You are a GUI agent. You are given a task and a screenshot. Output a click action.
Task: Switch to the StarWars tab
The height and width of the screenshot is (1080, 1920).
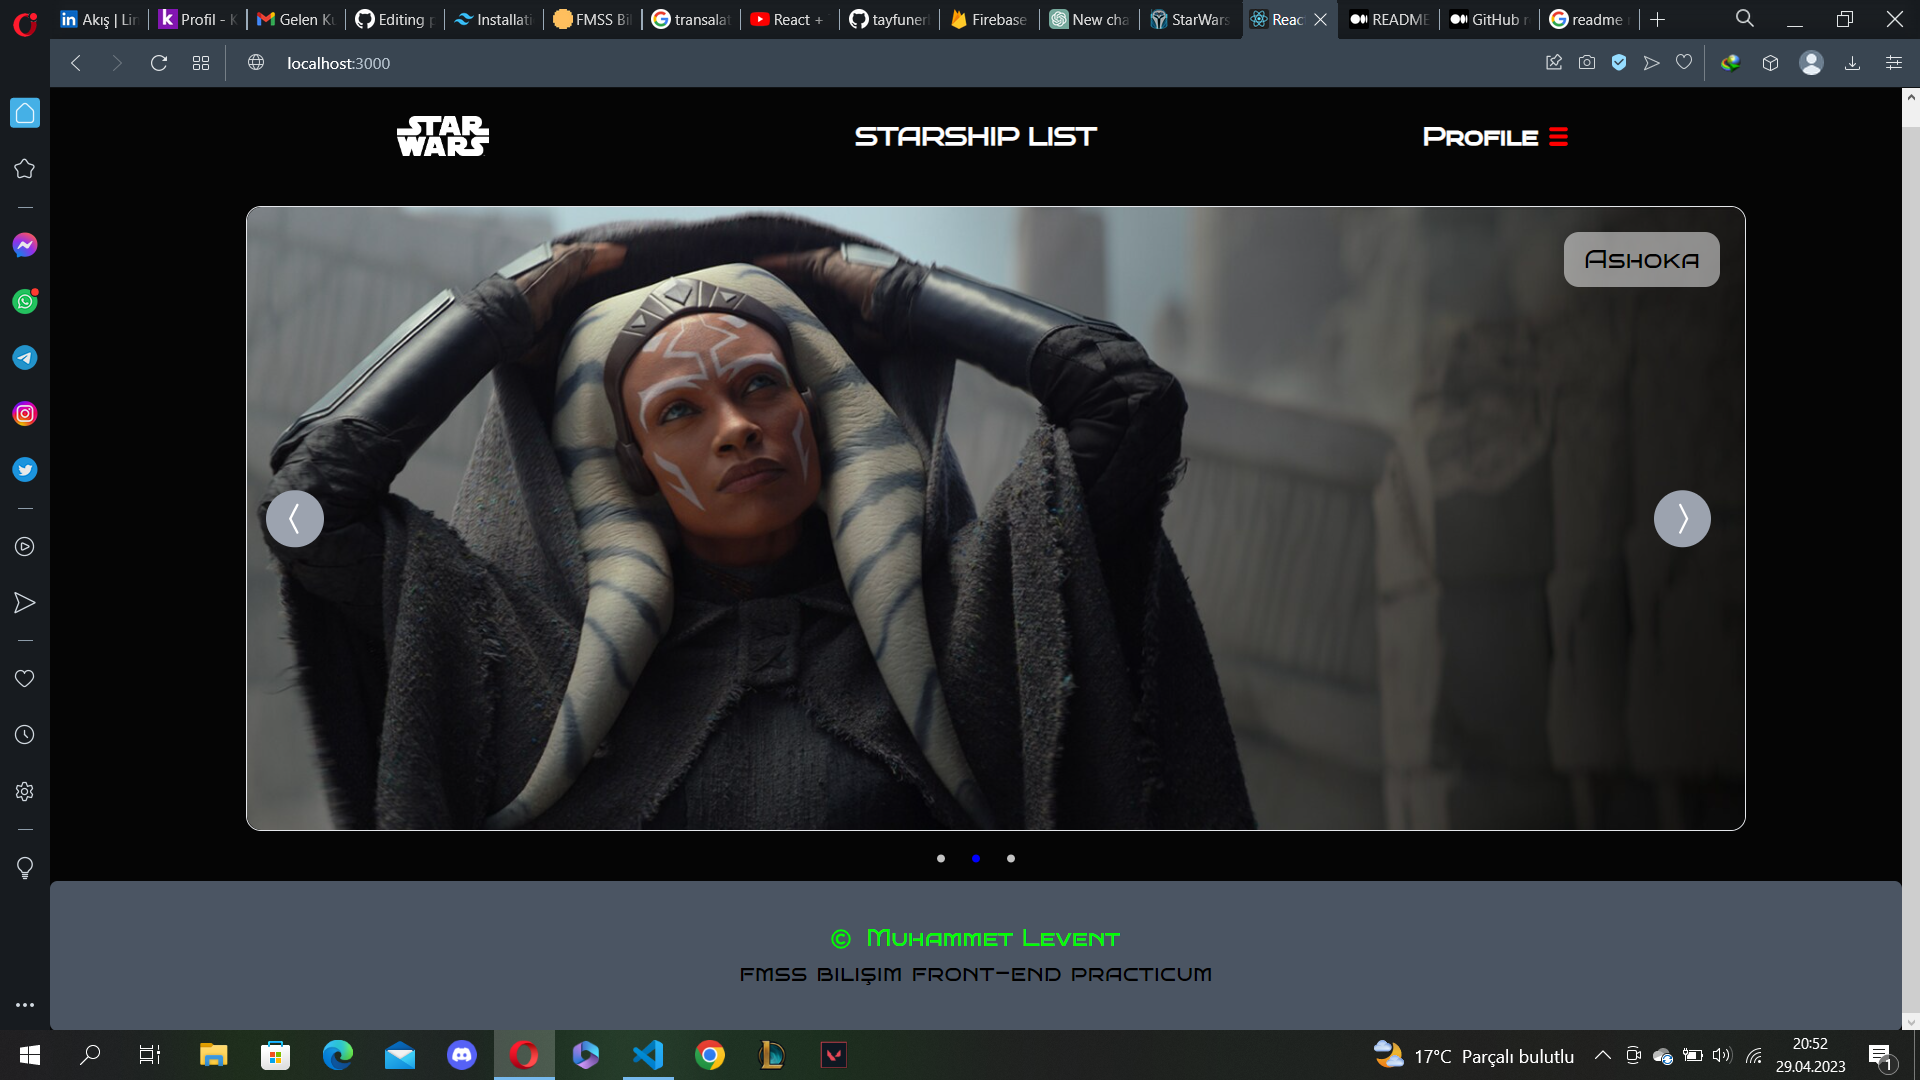(1190, 19)
